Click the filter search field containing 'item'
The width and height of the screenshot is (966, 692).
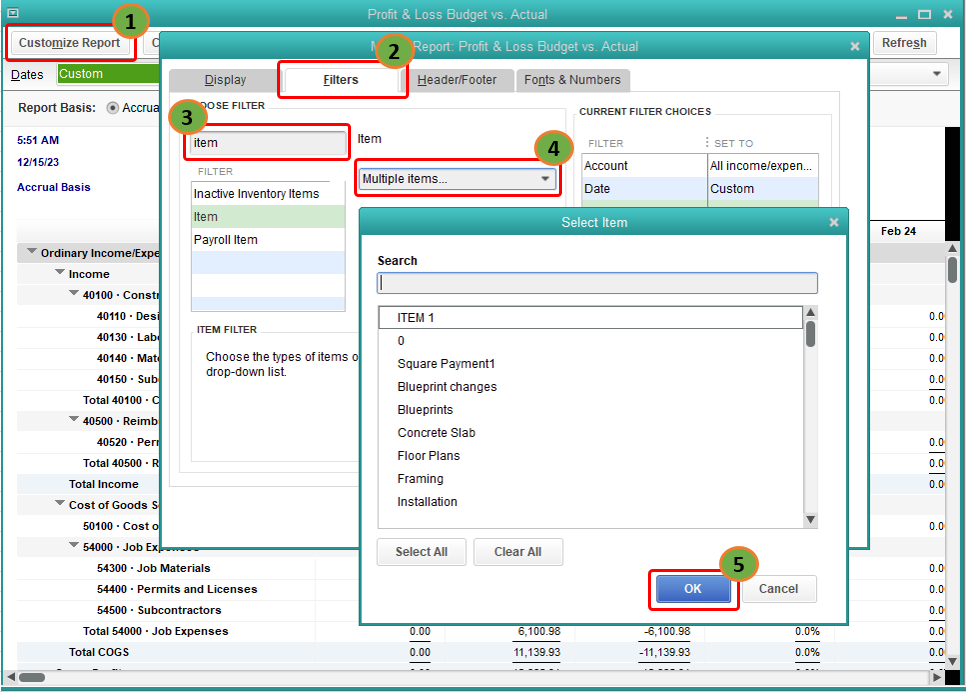click(269, 143)
